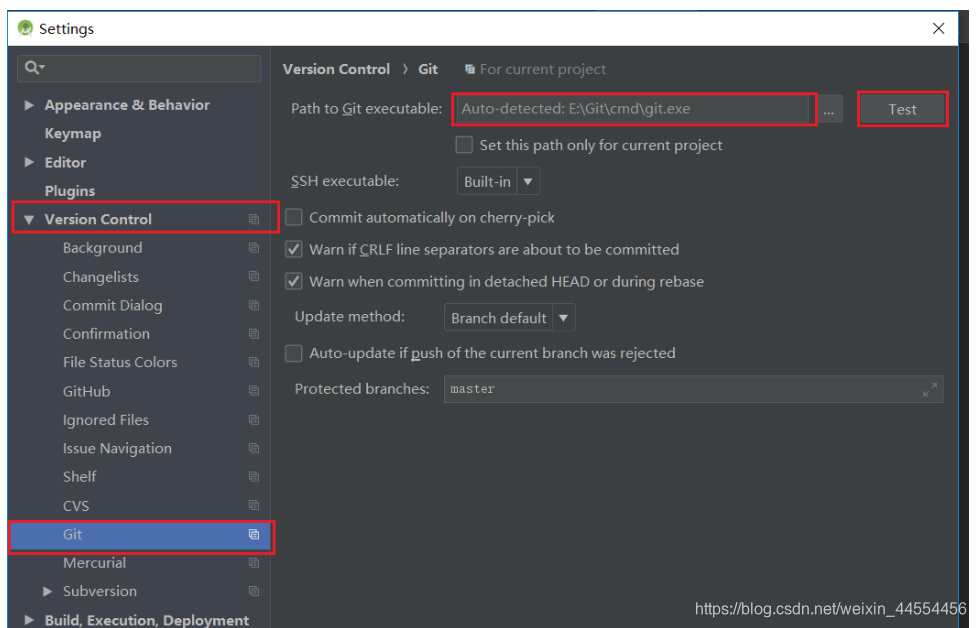Click project-level icon beside Issue Navigation
This screenshot has height=628, width=977.
click(254, 448)
